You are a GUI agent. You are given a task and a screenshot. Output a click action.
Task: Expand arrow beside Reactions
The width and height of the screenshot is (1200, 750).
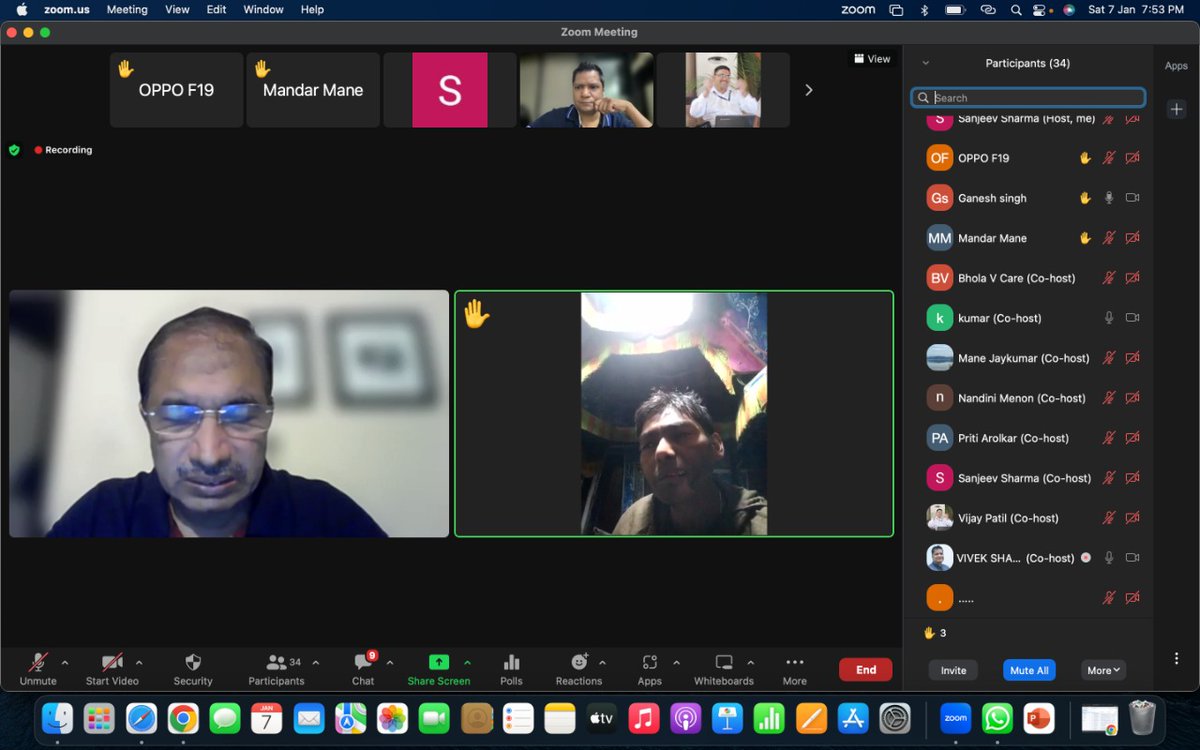point(602,662)
